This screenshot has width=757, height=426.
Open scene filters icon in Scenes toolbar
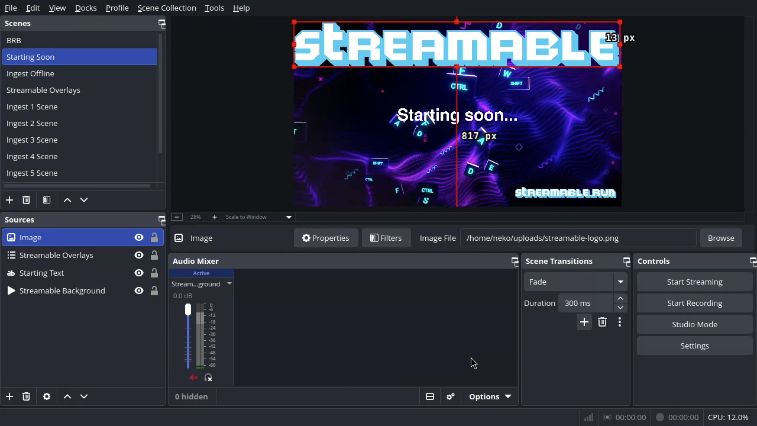(46, 200)
